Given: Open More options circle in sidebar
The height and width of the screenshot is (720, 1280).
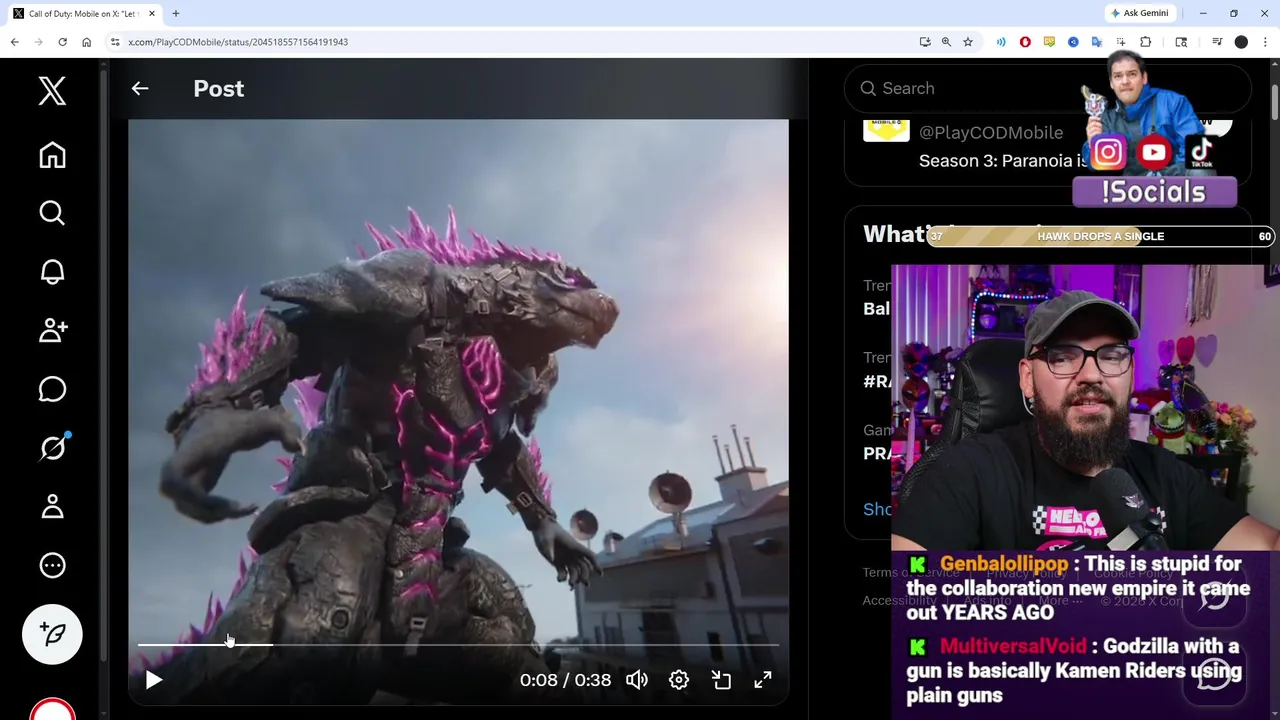Looking at the screenshot, I should (x=52, y=565).
